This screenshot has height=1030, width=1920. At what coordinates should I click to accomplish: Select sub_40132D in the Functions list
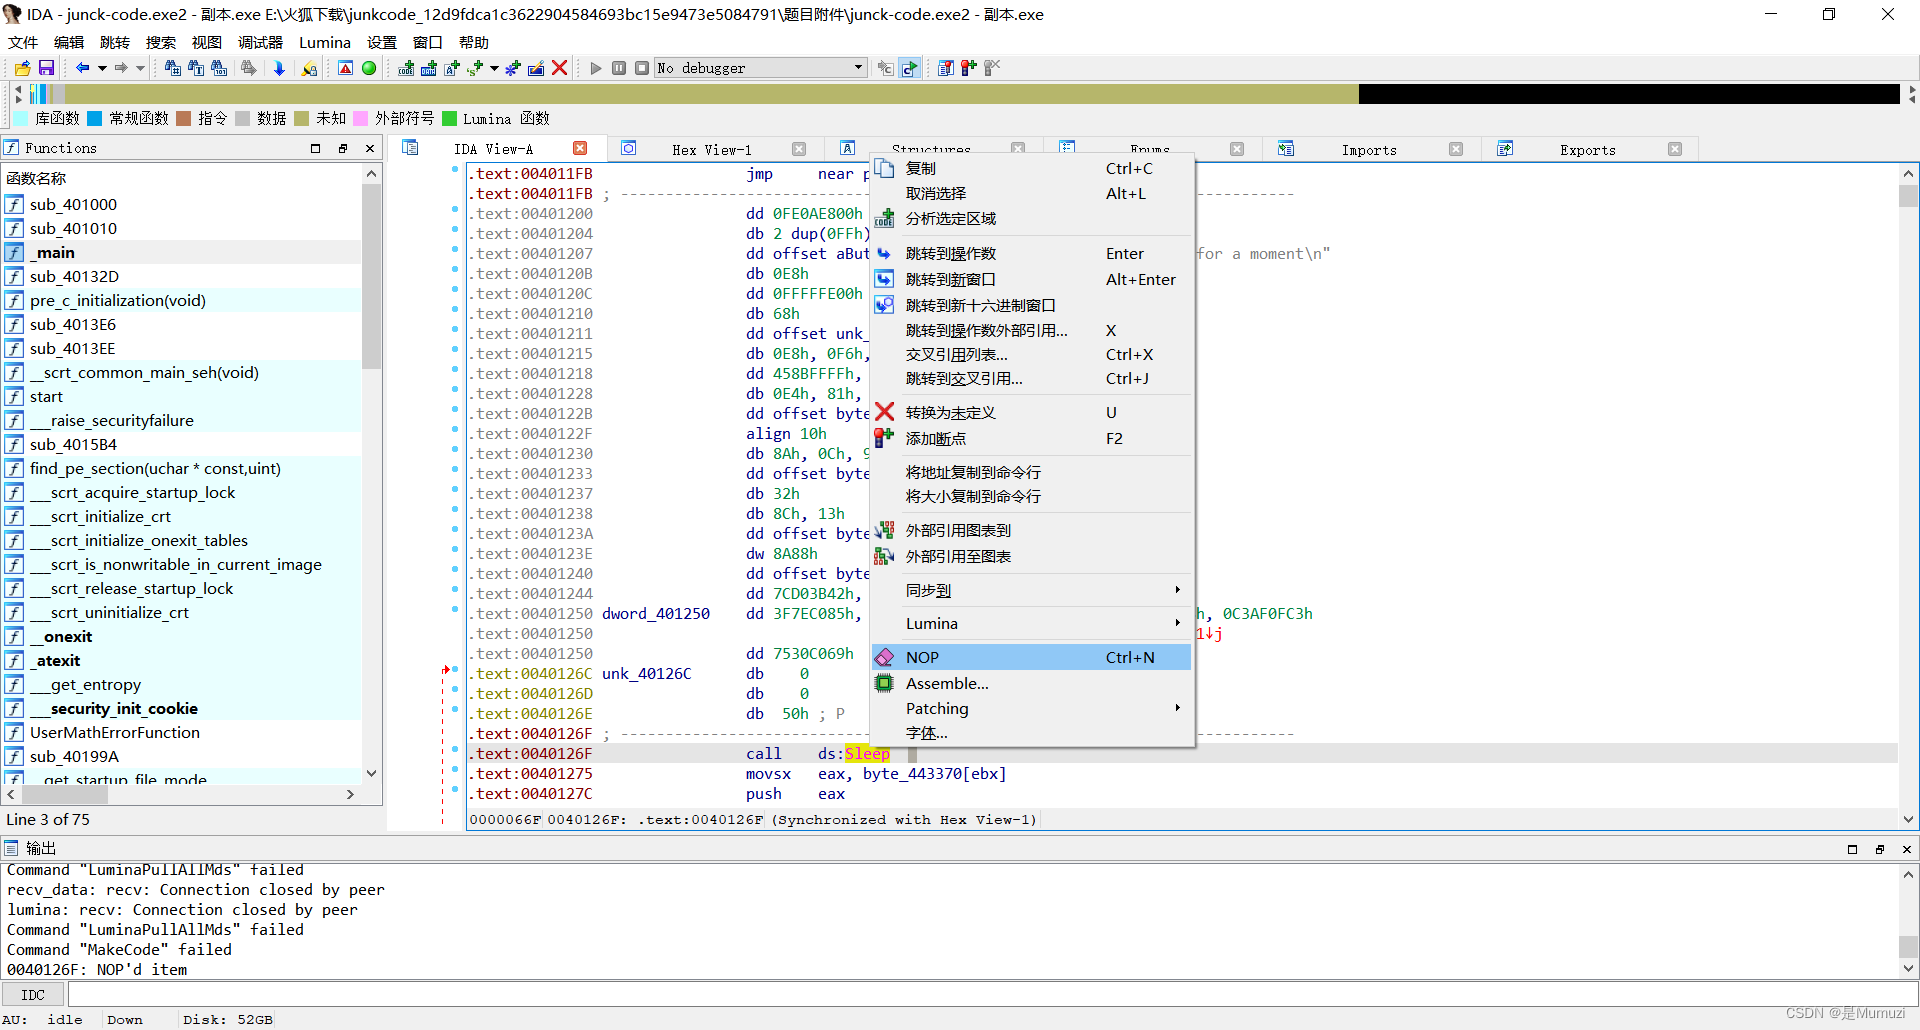pos(182,276)
